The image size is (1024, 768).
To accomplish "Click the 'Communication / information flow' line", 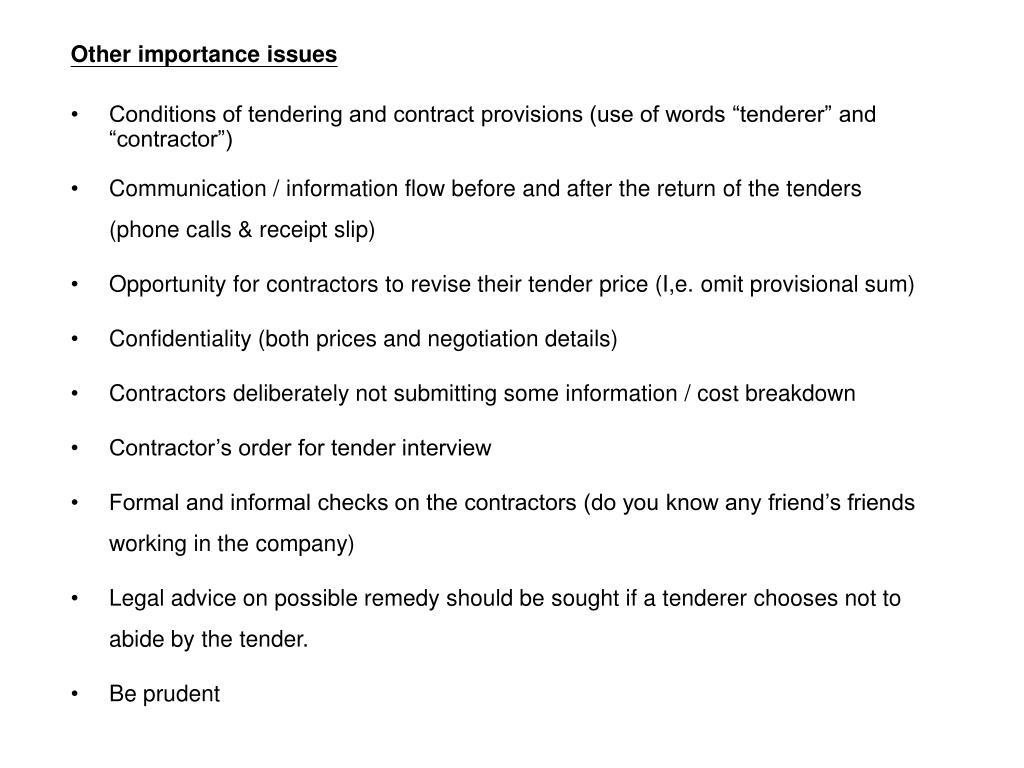I will click(x=485, y=189).
